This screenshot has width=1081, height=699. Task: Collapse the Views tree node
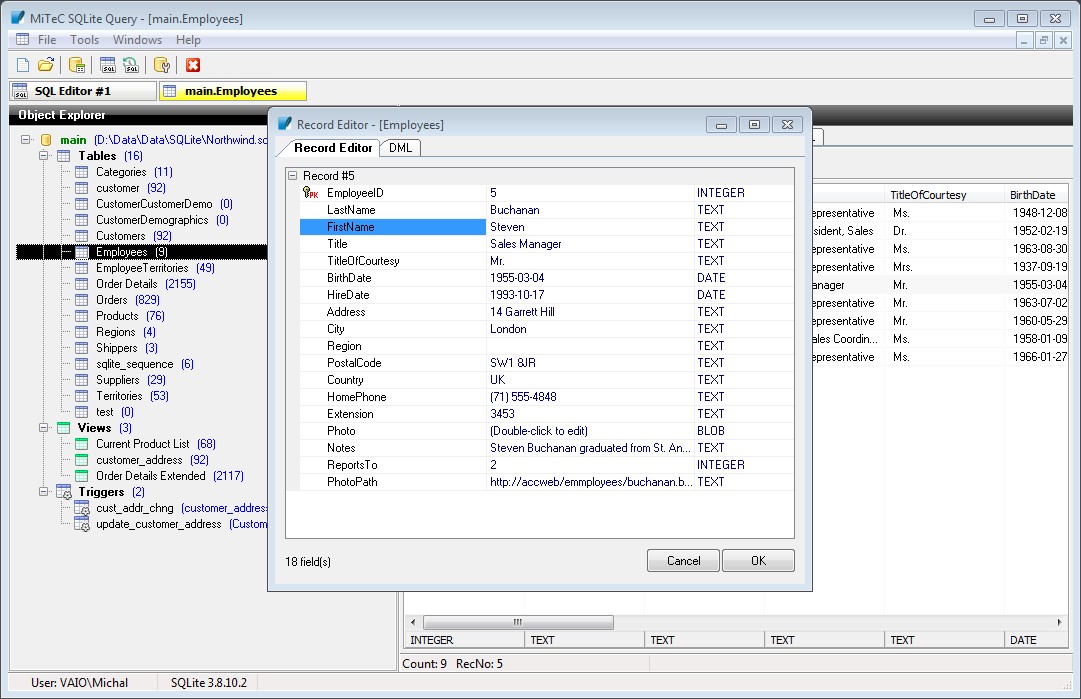coord(44,428)
